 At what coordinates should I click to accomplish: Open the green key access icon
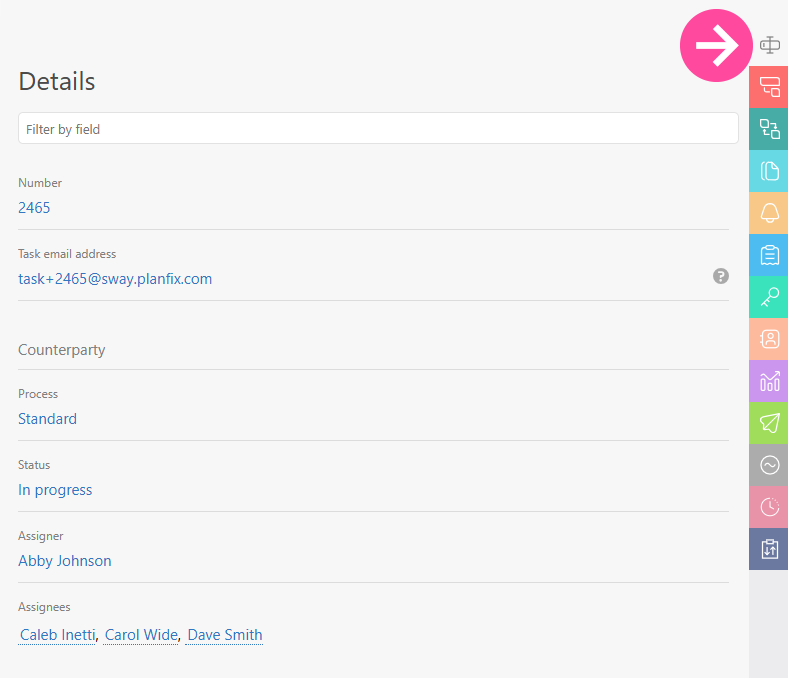click(769, 297)
